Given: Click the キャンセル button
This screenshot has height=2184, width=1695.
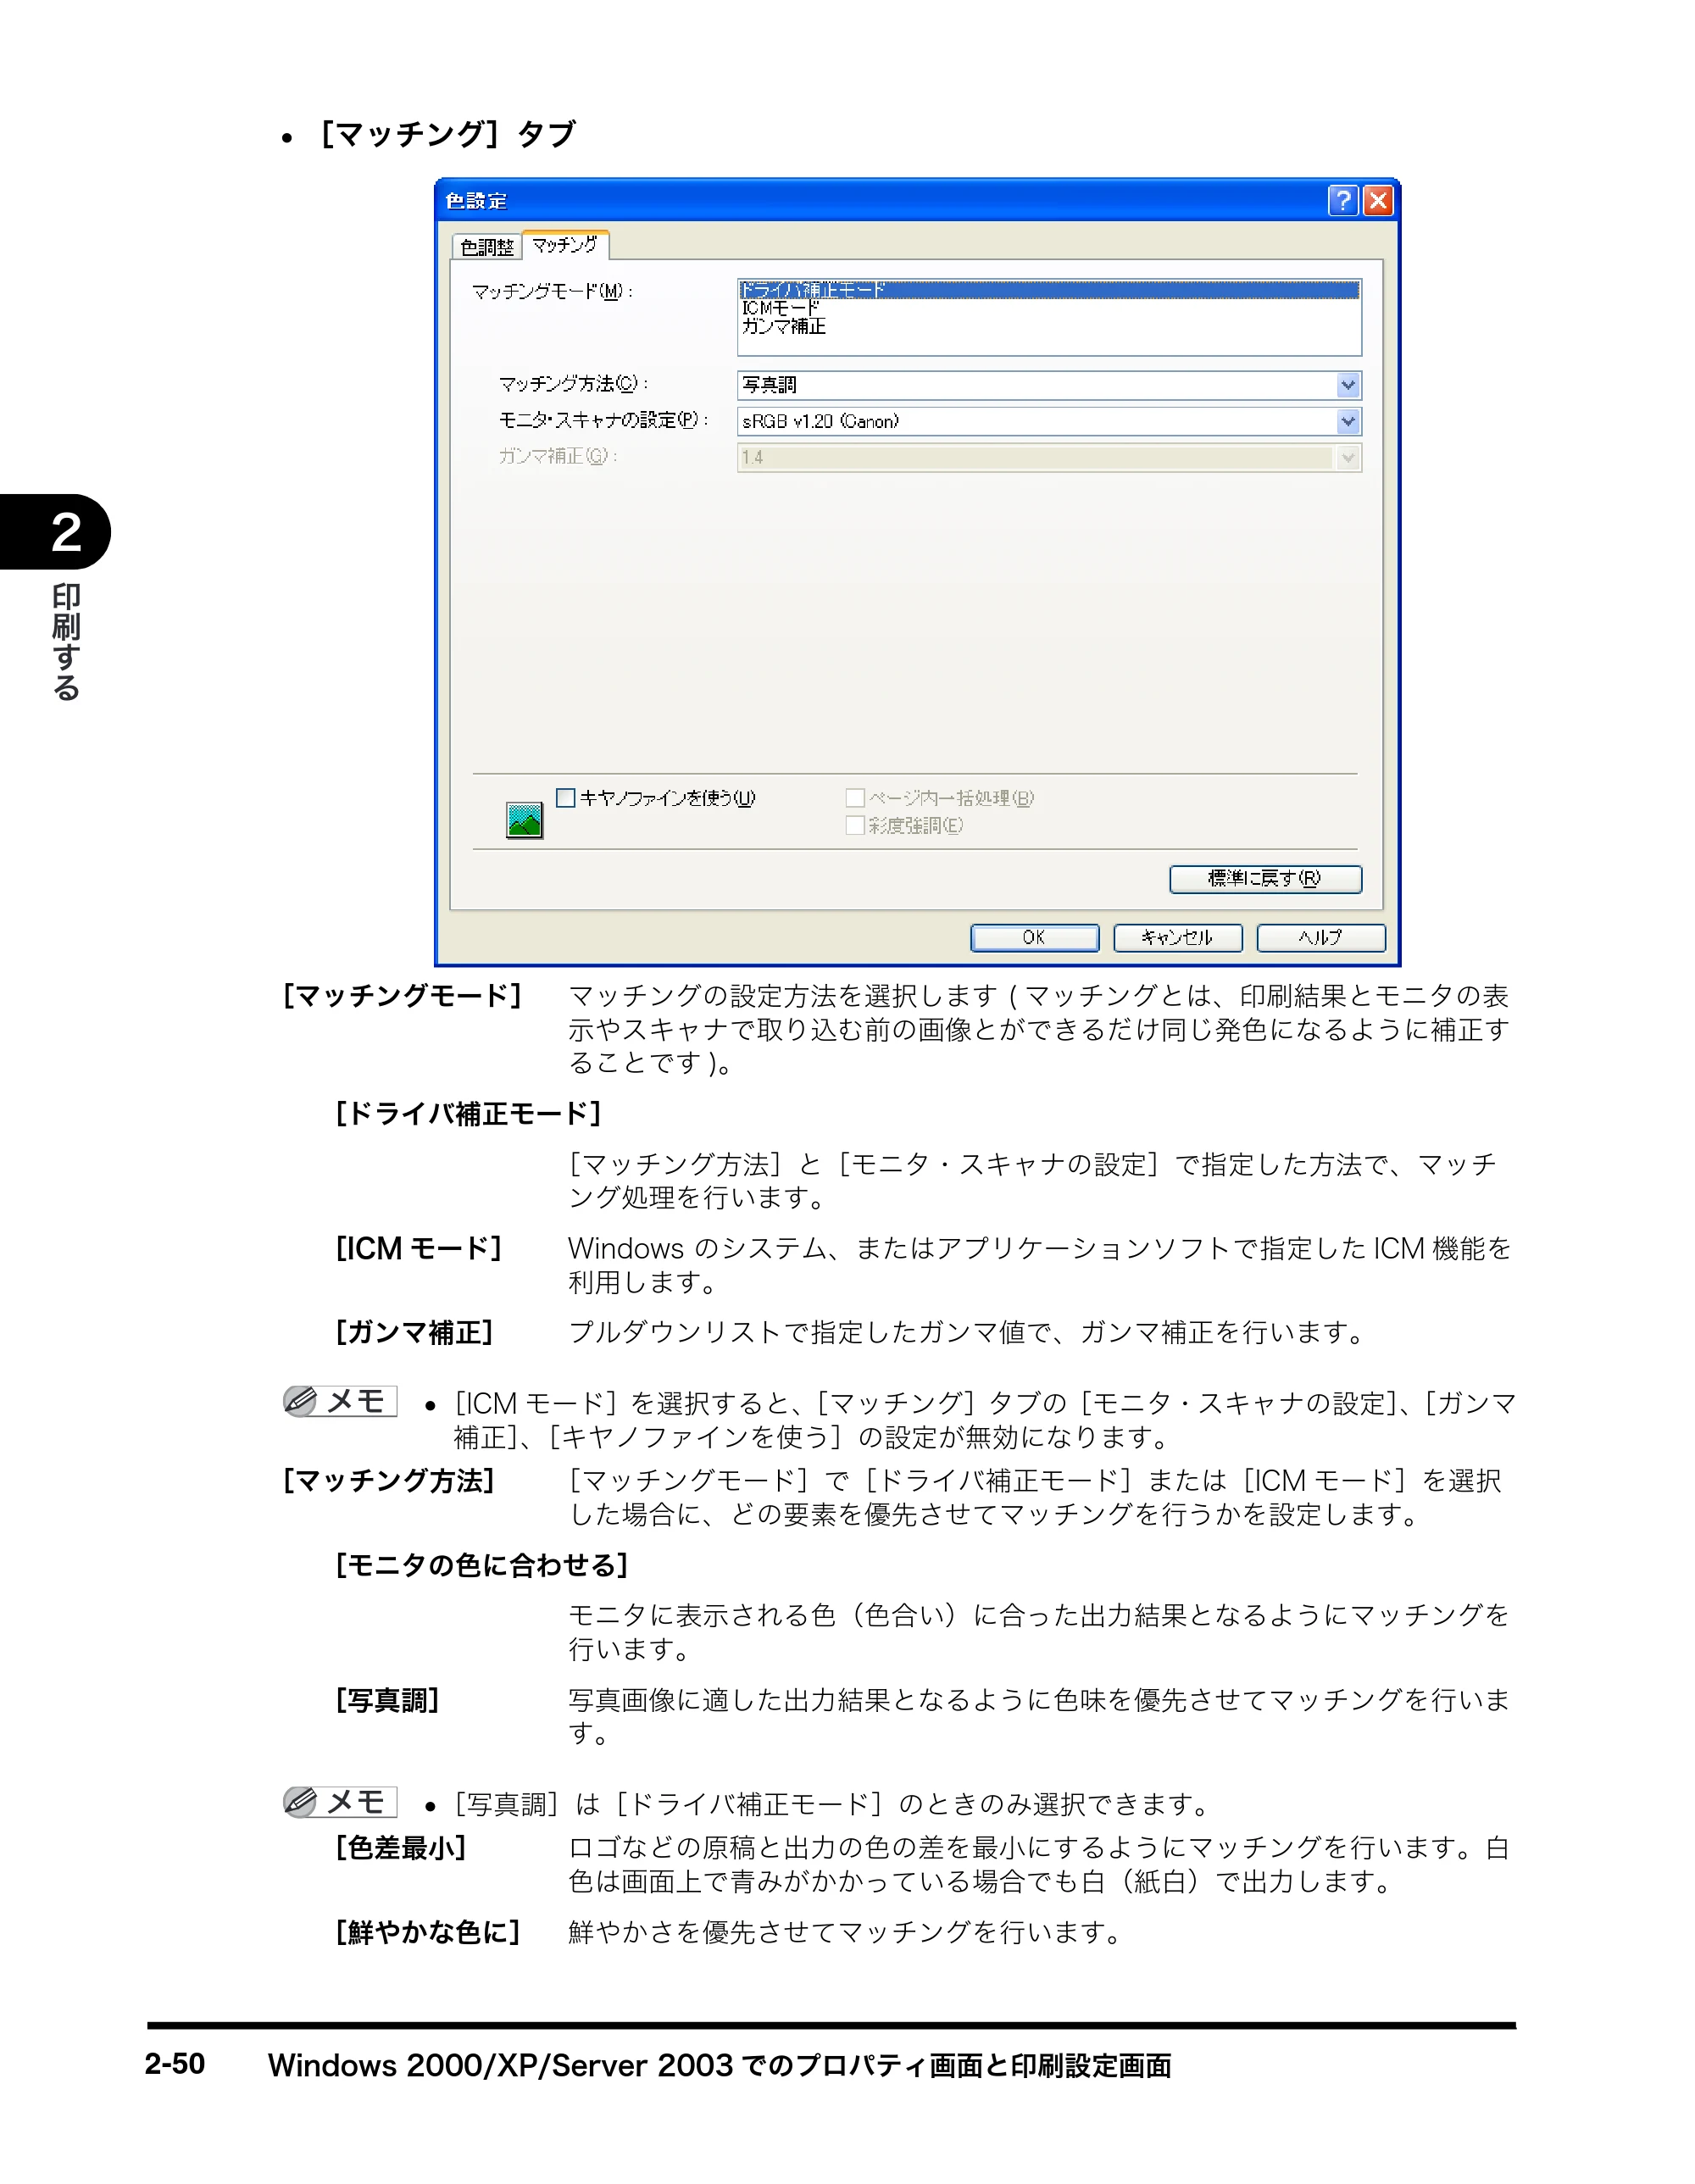Looking at the screenshot, I should (1177, 937).
